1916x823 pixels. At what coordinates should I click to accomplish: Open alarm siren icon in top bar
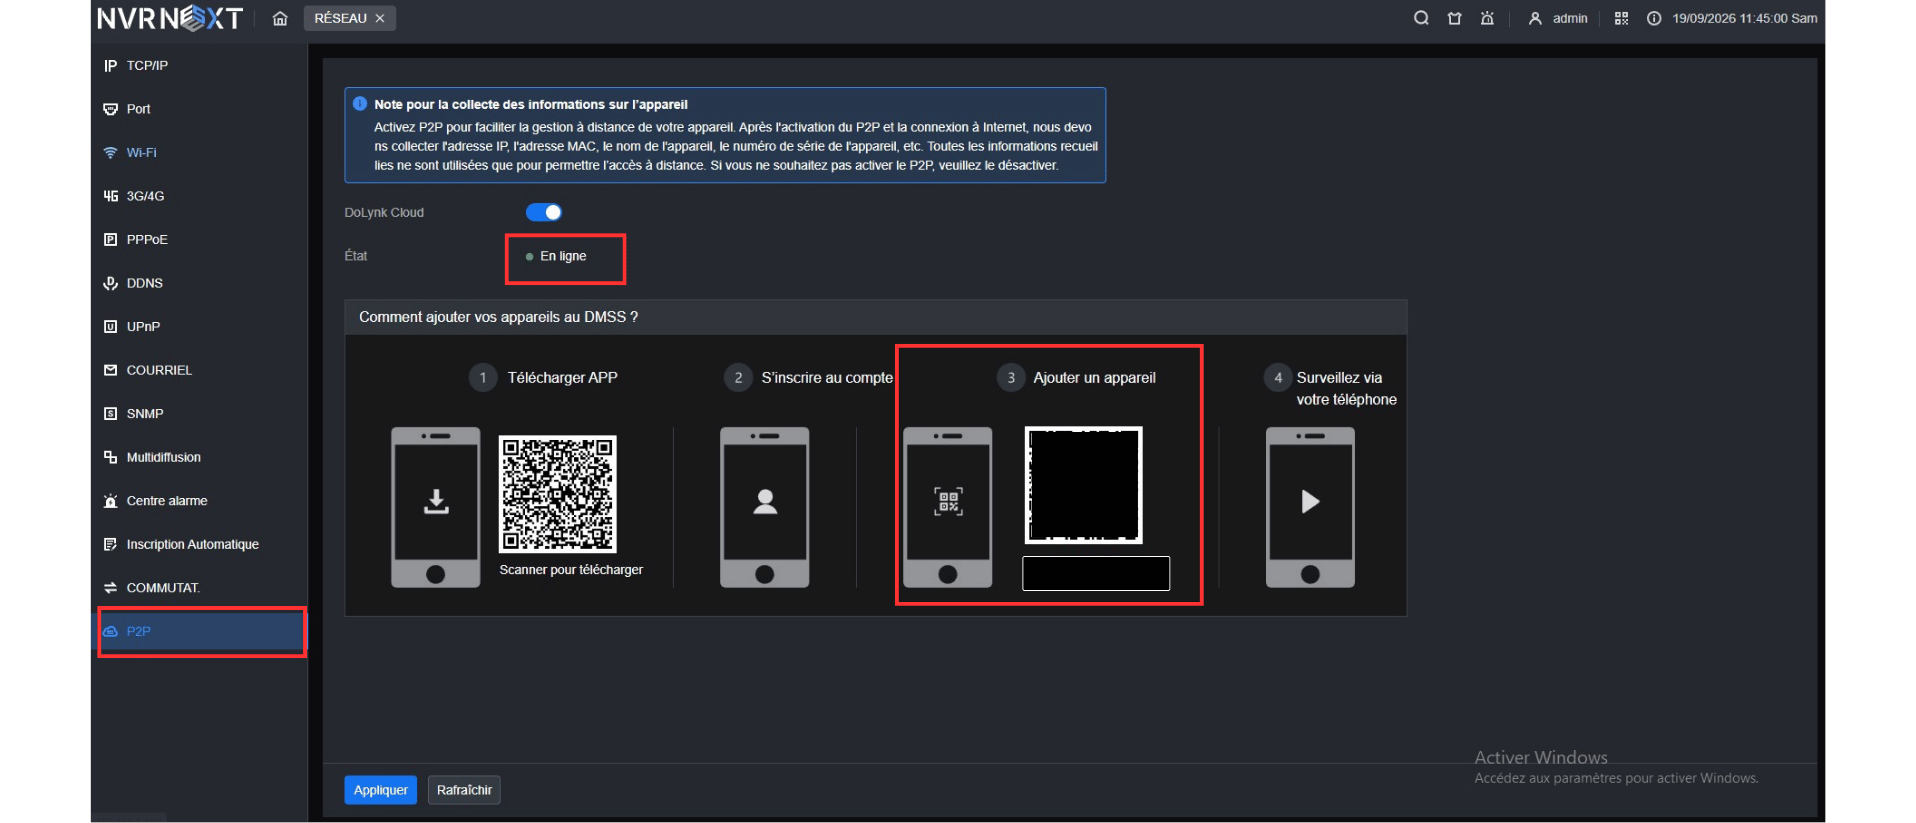coord(1487,18)
